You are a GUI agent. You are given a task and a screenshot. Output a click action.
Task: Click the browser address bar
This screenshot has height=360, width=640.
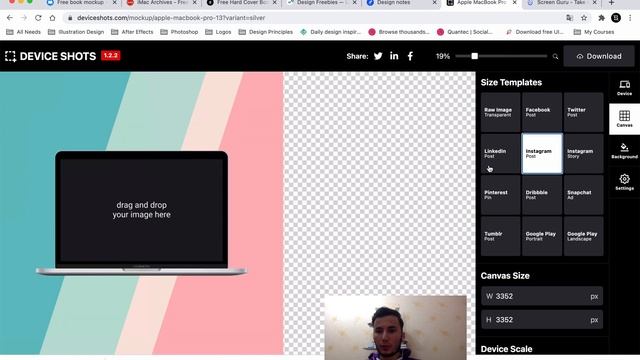point(314,18)
